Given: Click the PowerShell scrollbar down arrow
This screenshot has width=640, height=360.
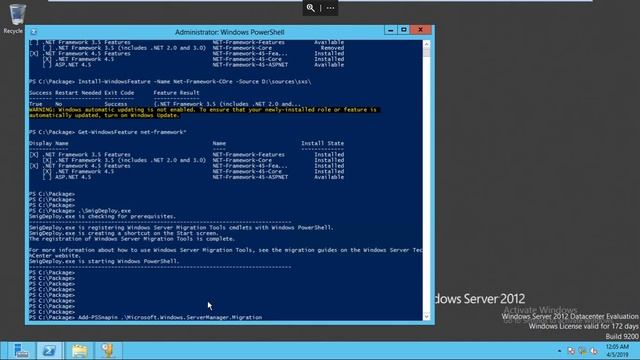Looking at the screenshot, I should click(x=427, y=316).
